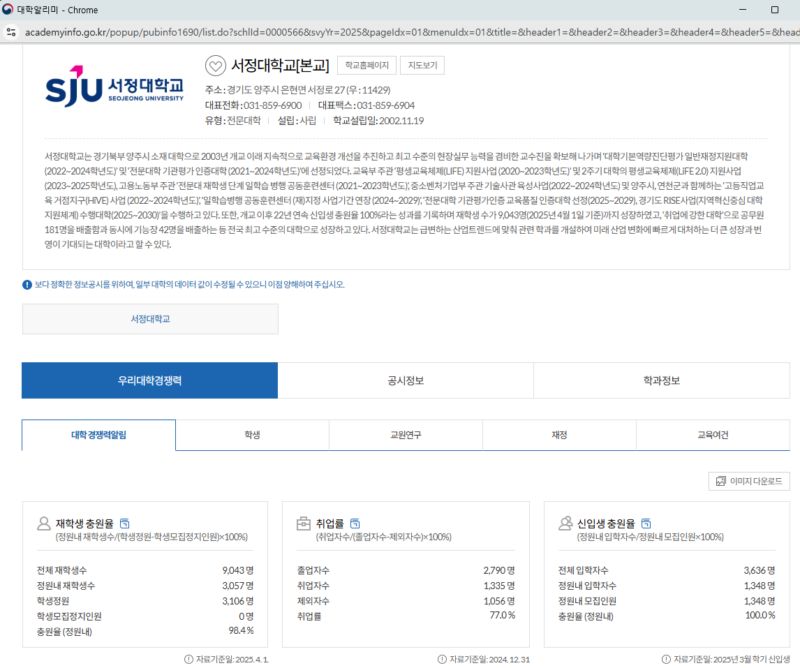
Task: Select 재정 sub-tab
Action: tap(560, 435)
